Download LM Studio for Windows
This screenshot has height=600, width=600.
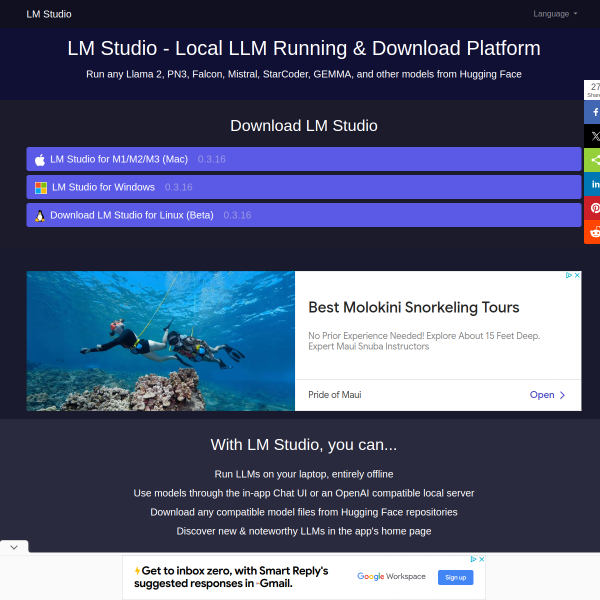pyautogui.click(x=304, y=187)
